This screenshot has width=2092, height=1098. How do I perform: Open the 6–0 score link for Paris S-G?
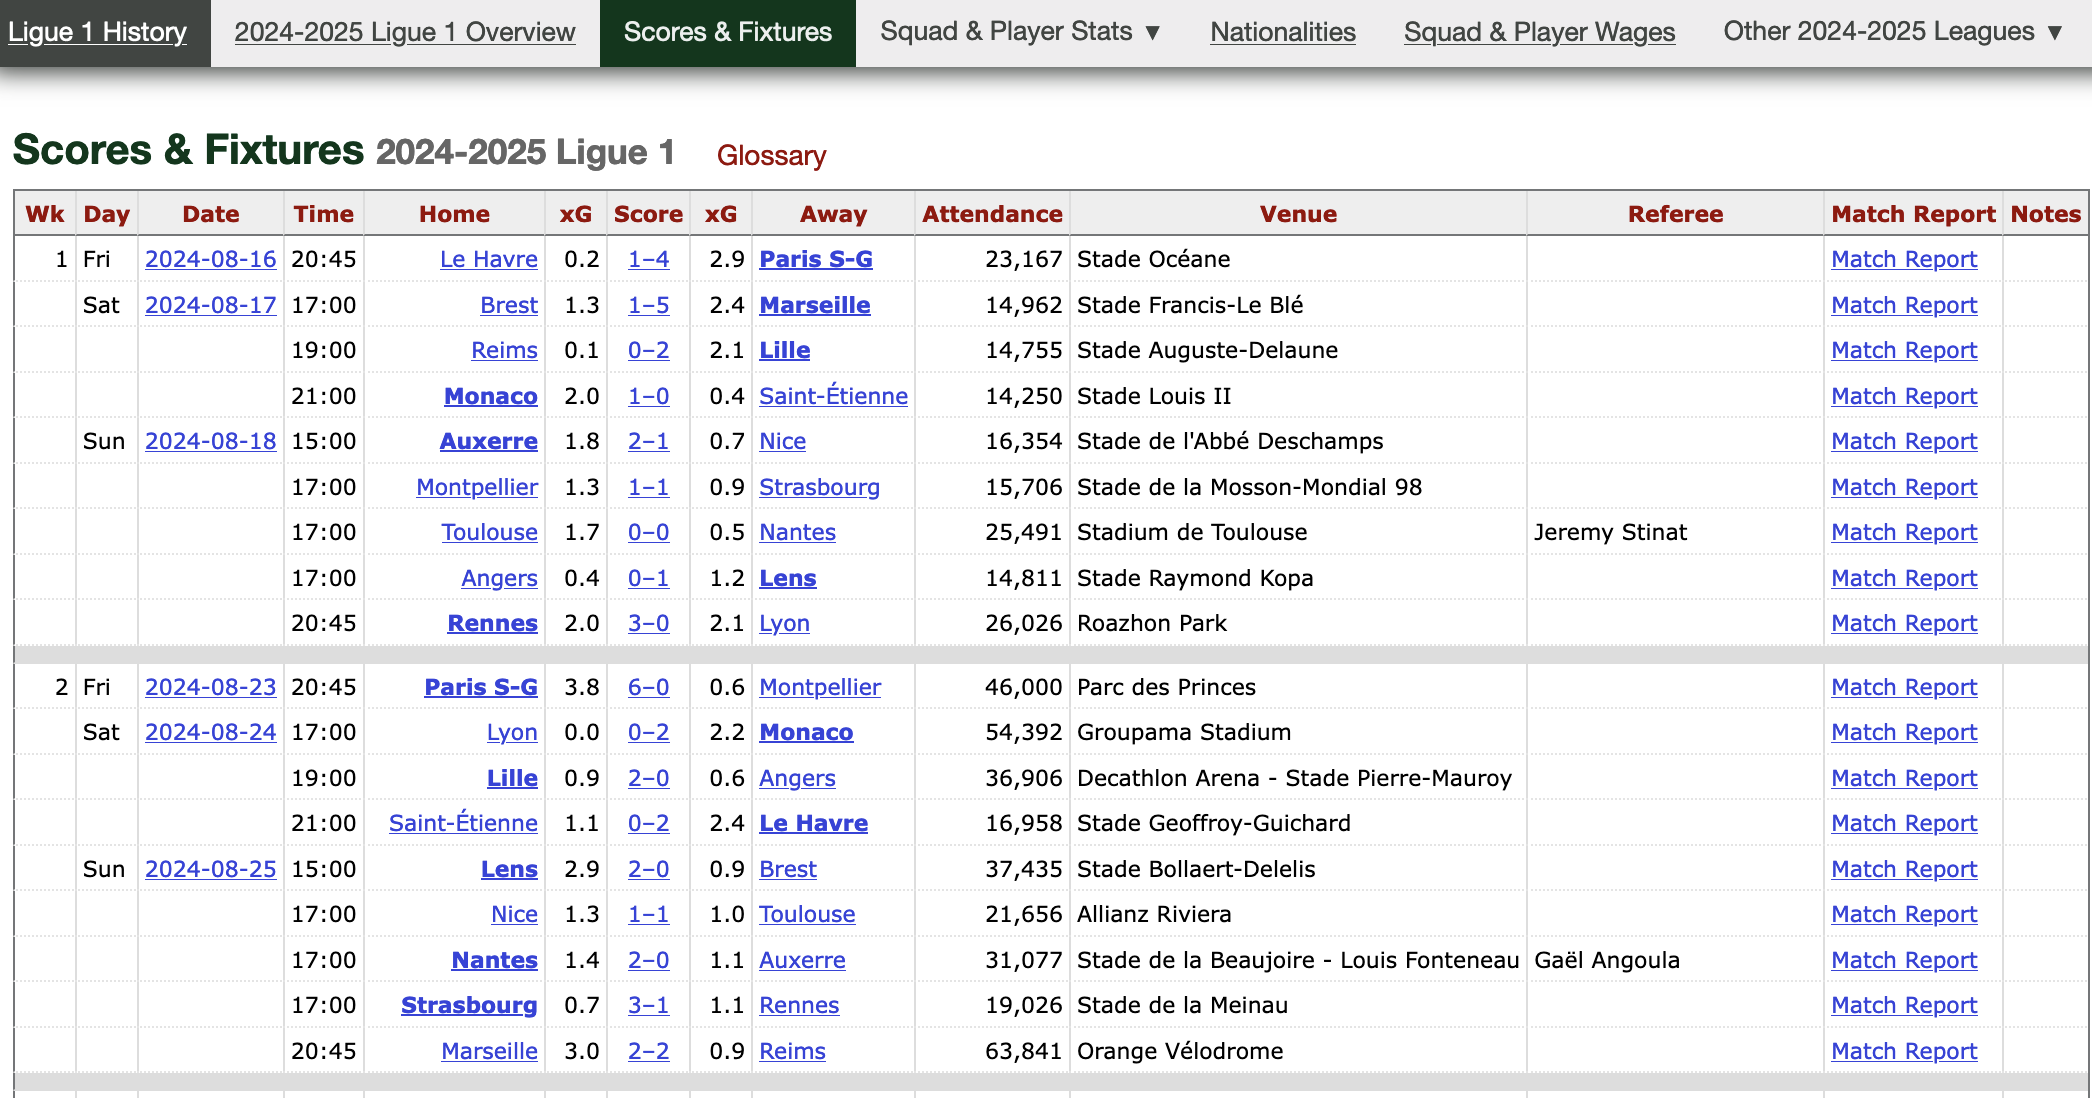pos(648,687)
